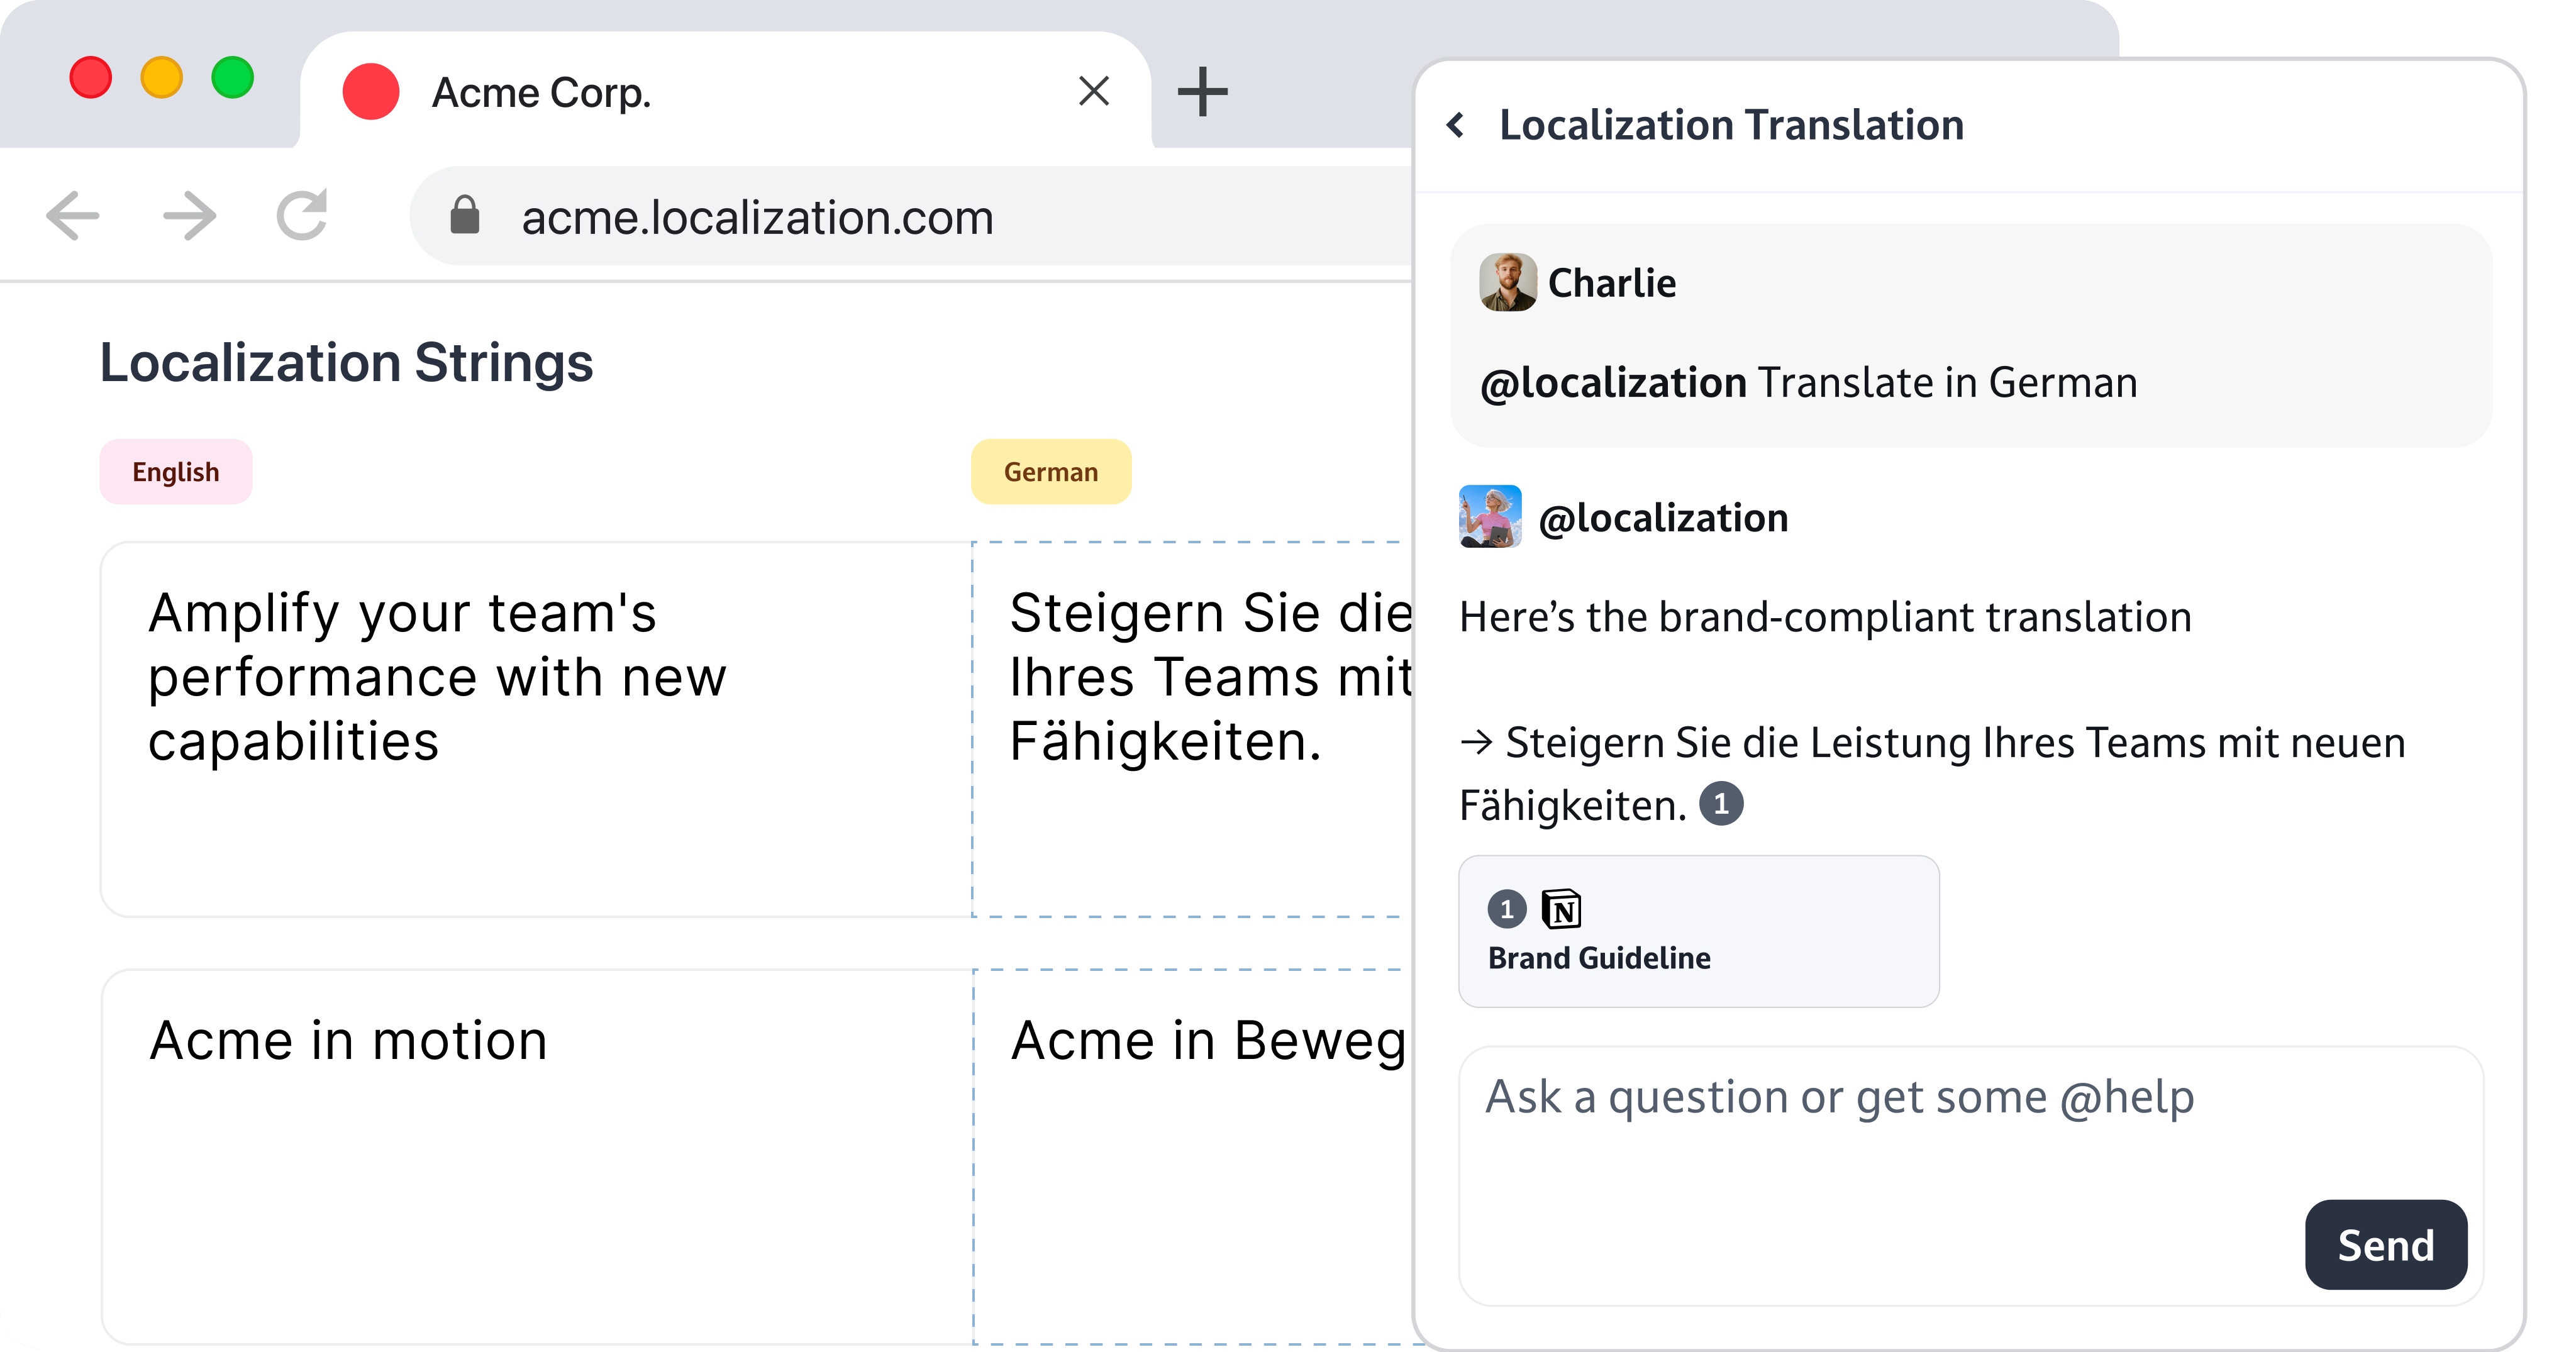Click the Notion icon in source card
Viewport: 2576px width, 1352px height.
1561,909
